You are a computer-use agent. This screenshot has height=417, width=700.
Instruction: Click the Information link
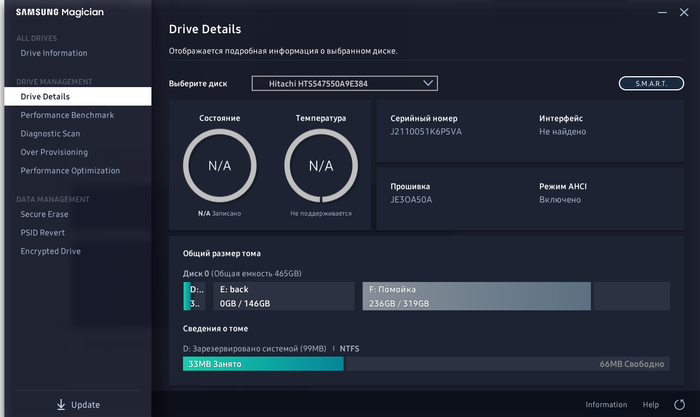point(606,405)
